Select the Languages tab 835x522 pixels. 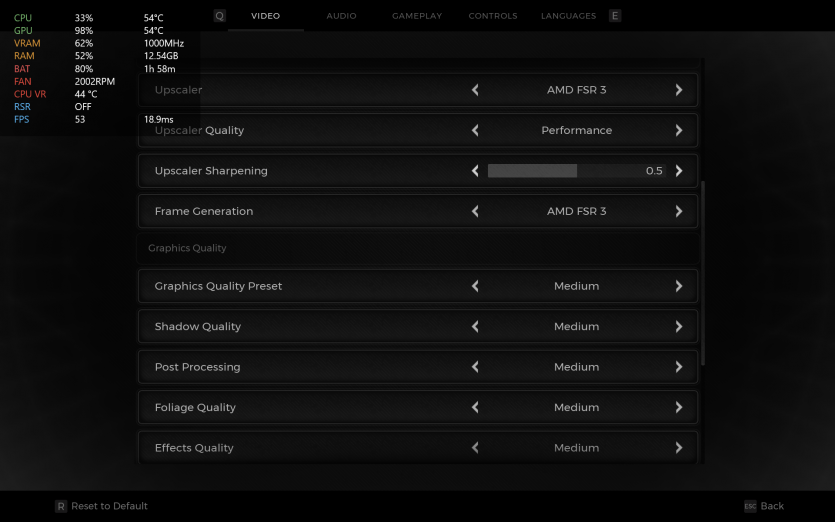coord(568,16)
